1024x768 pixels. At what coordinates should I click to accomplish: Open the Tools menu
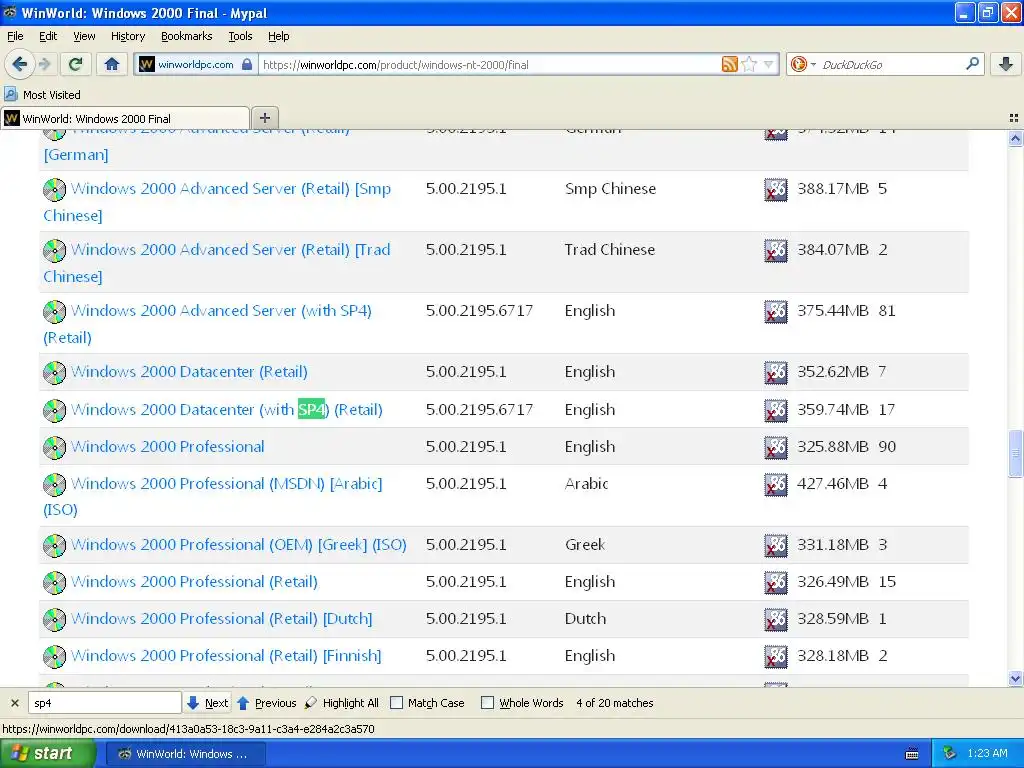click(x=240, y=36)
